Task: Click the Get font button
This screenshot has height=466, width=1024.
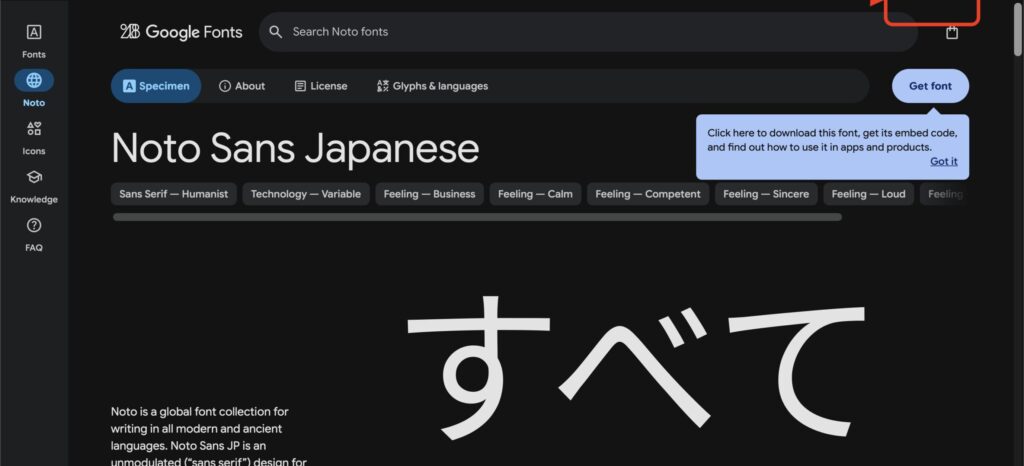Action: tap(930, 85)
